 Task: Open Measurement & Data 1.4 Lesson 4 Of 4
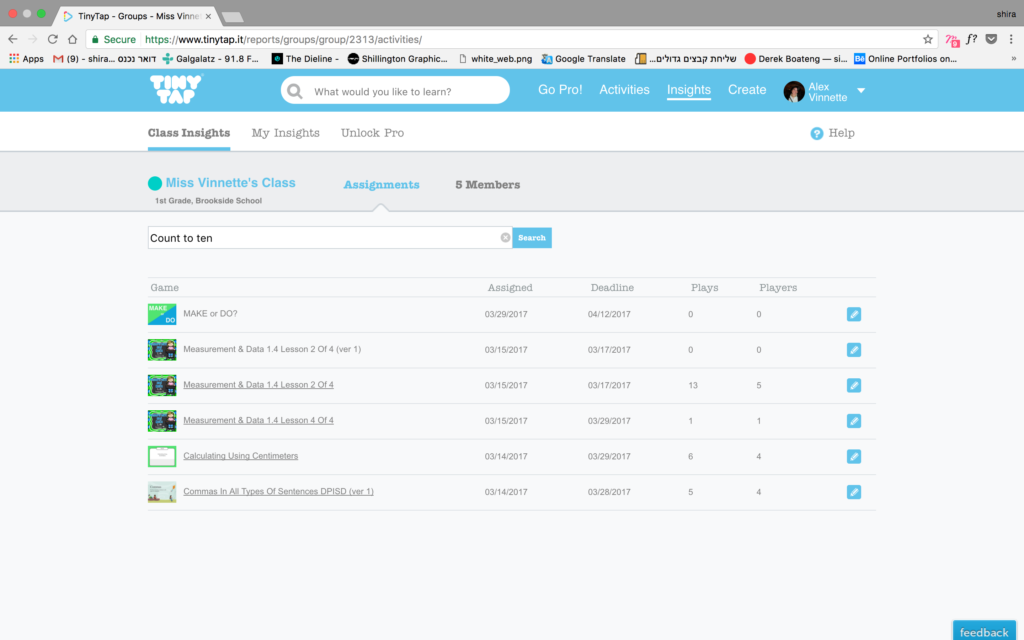tap(258, 420)
